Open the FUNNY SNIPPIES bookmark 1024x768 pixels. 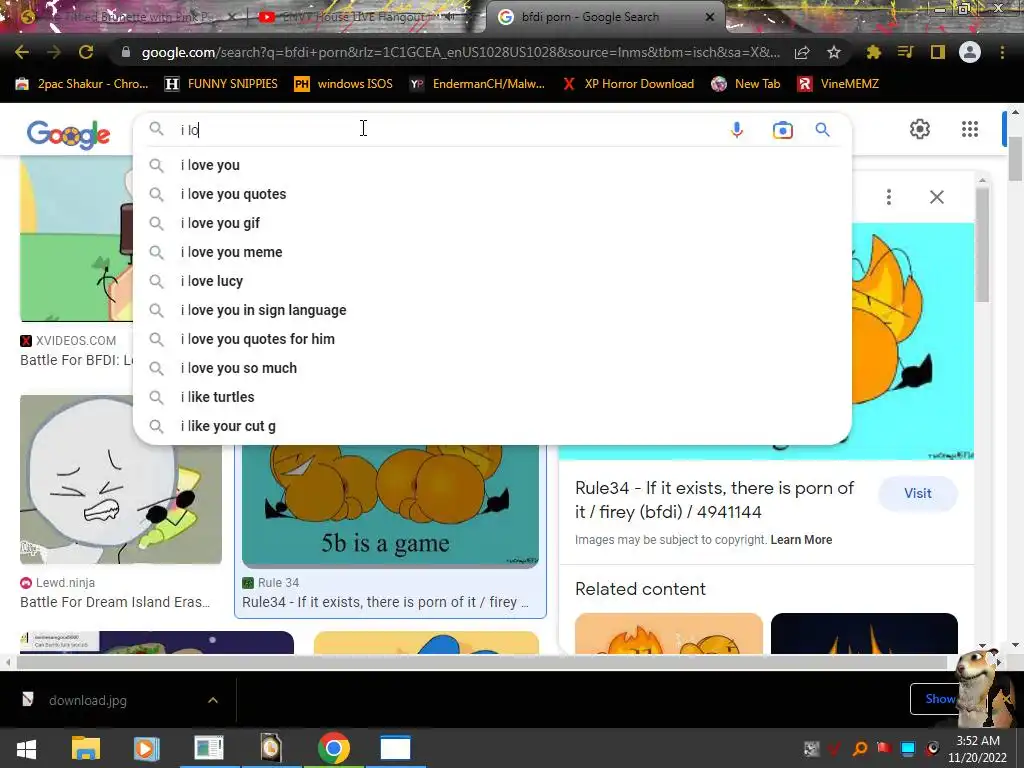click(221, 84)
